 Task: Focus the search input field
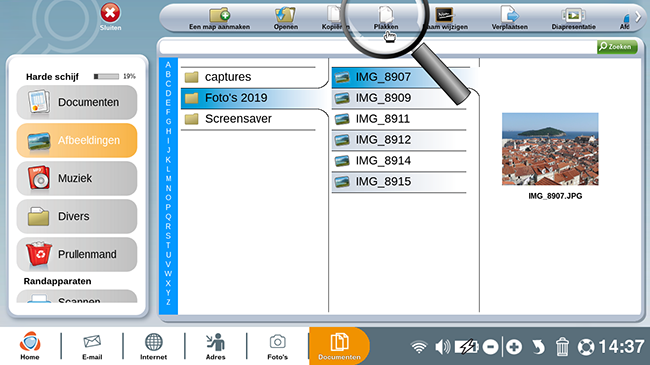tap(377, 47)
